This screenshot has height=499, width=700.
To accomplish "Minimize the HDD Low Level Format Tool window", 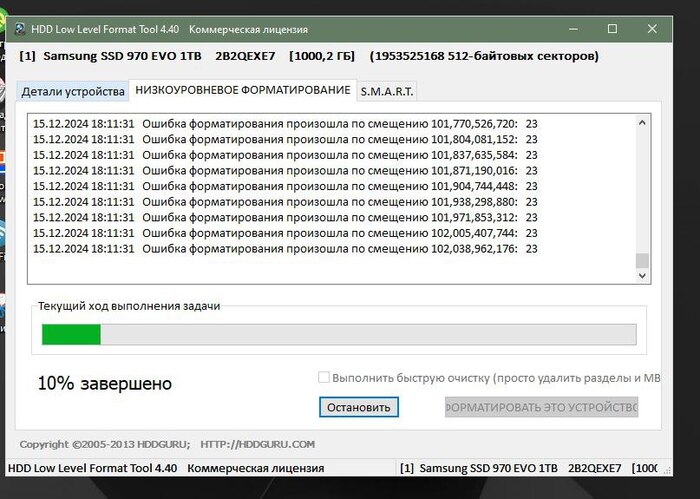I will pos(567,28).
